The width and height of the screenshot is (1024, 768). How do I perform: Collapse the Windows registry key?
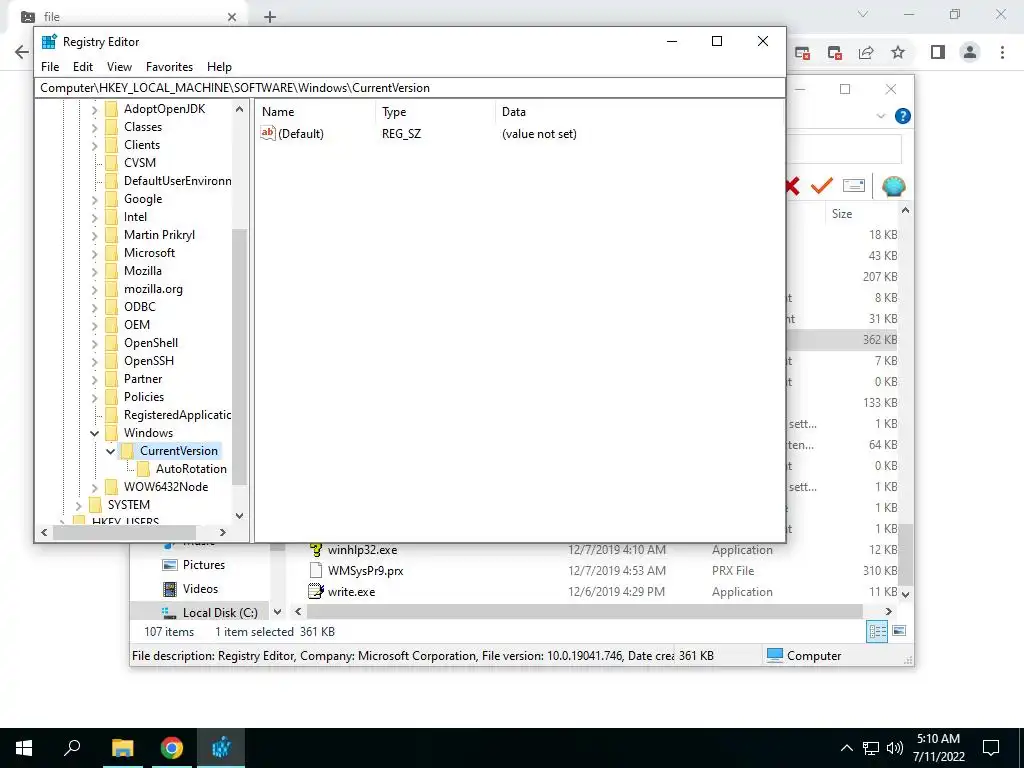(95, 433)
